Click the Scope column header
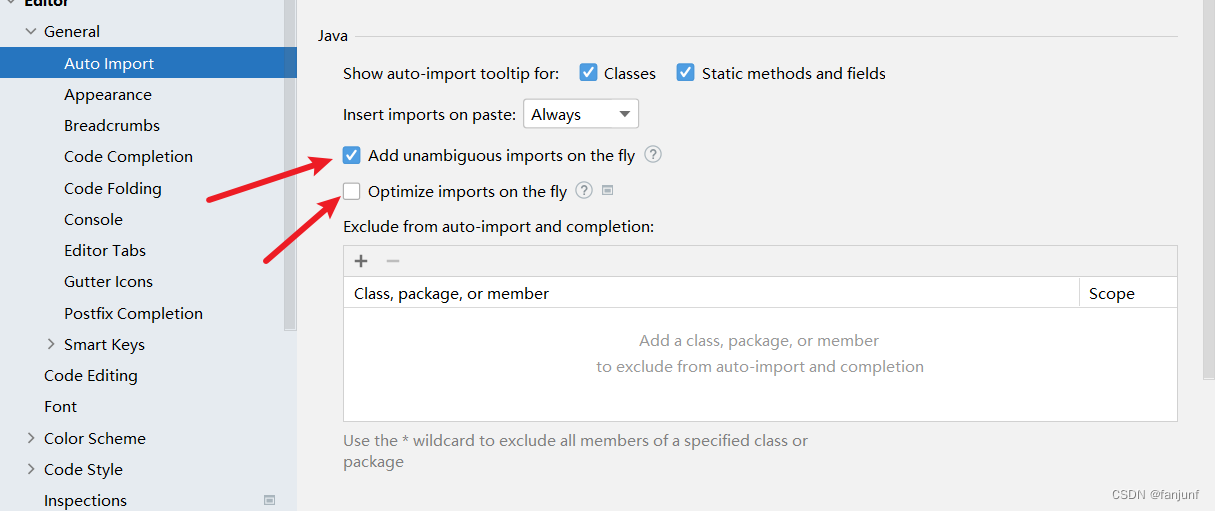The width and height of the screenshot is (1215, 511). pos(1111,293)
